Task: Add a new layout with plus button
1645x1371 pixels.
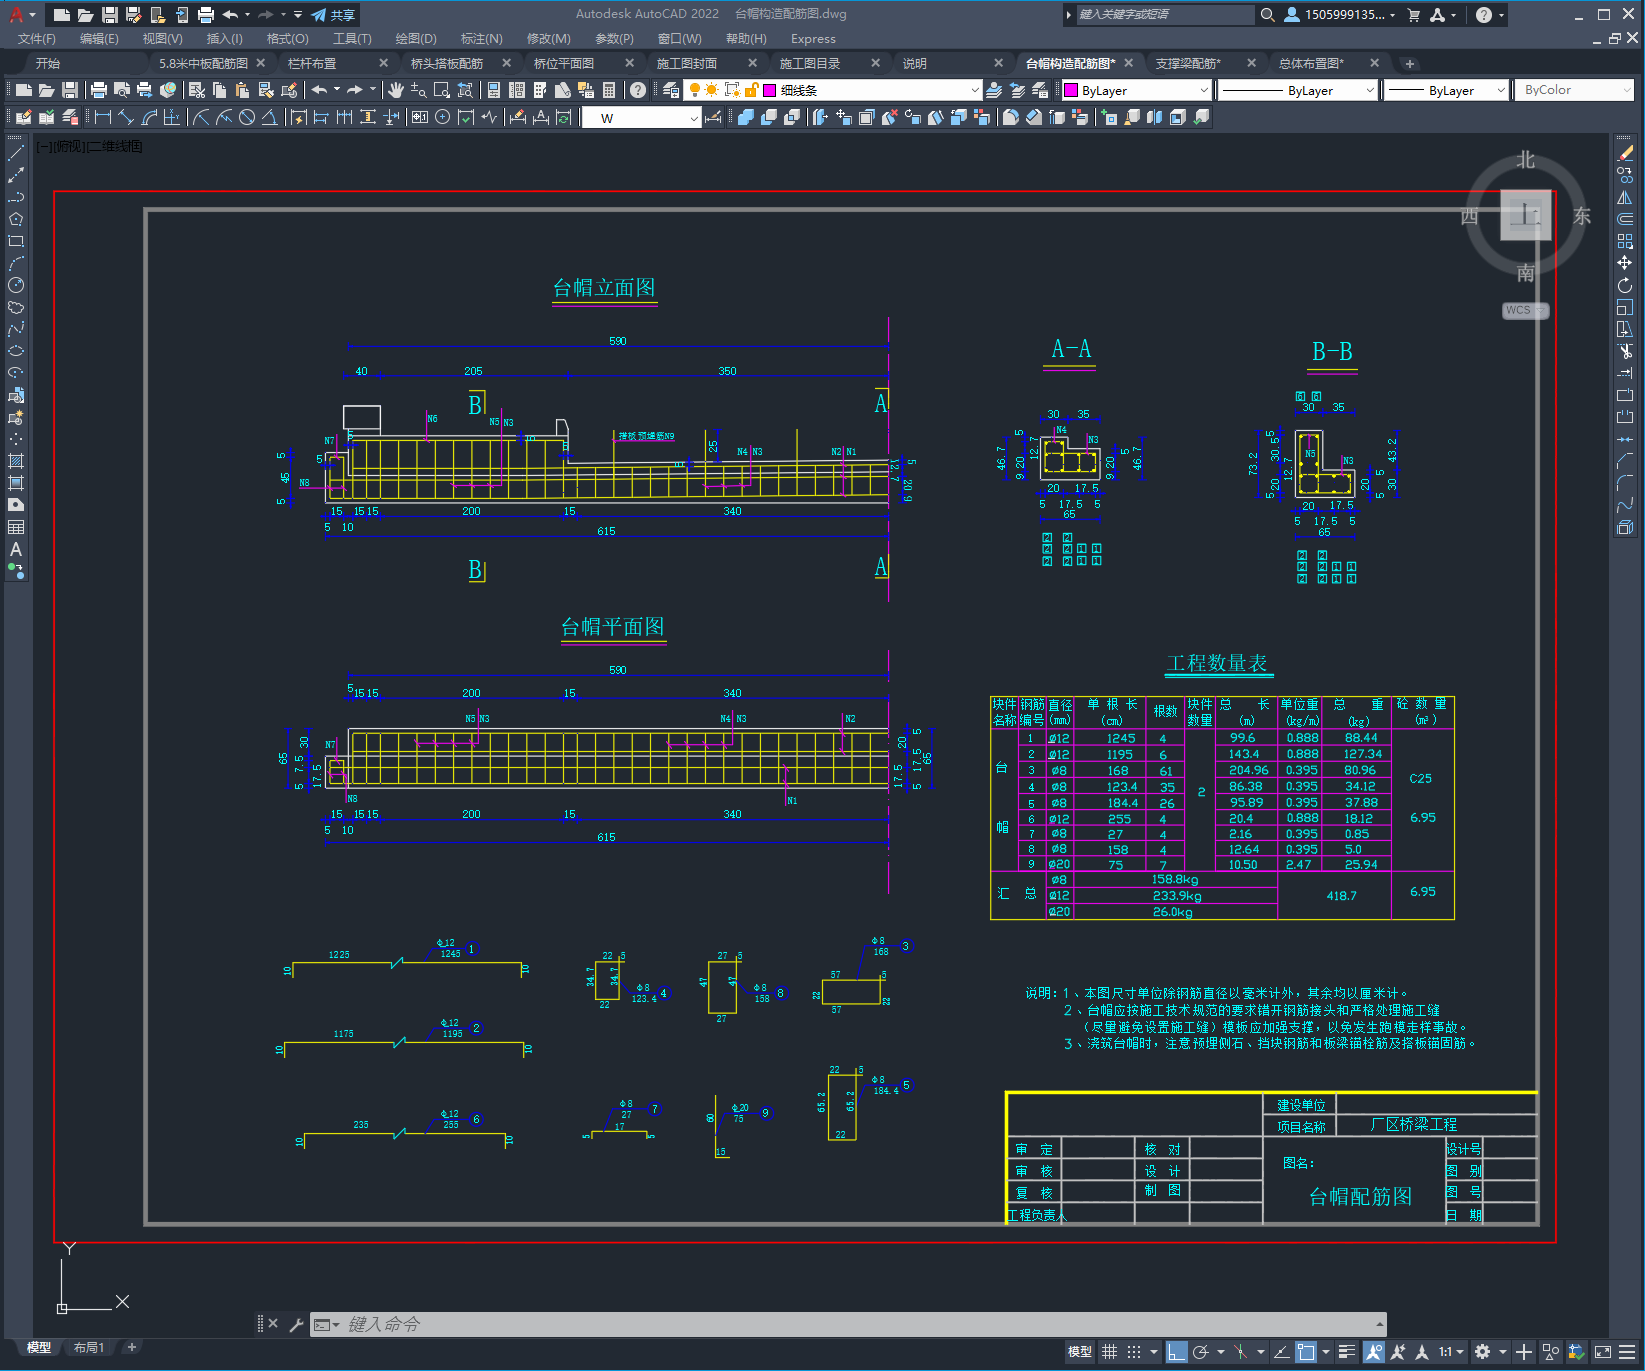Action: point(131,1347)
